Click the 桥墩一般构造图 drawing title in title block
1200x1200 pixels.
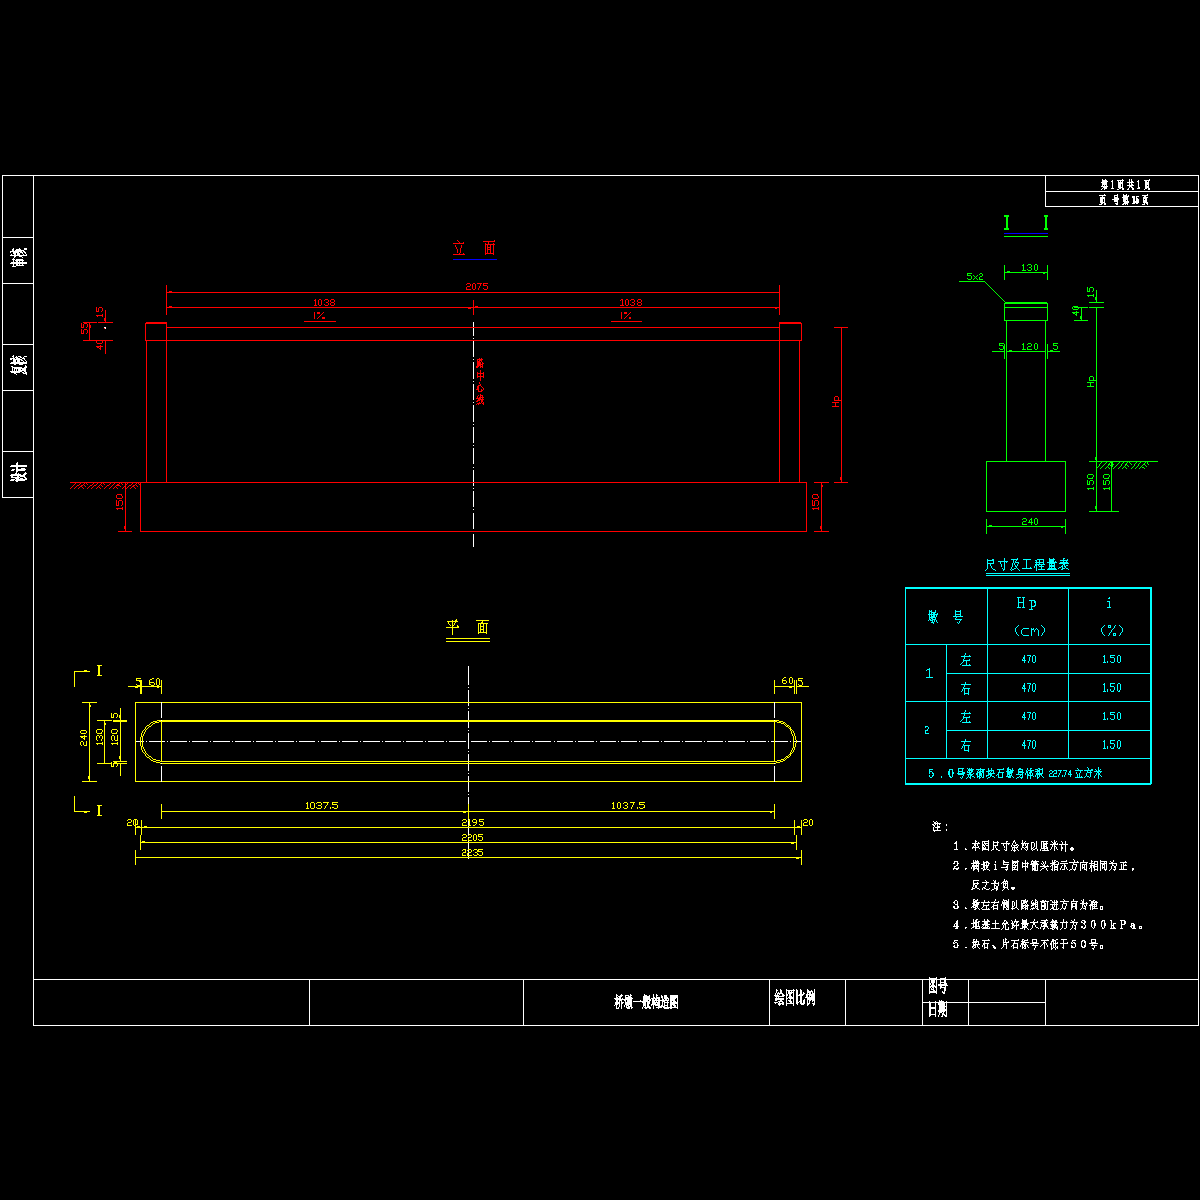pyautogui.click(x=646, y=1002)
